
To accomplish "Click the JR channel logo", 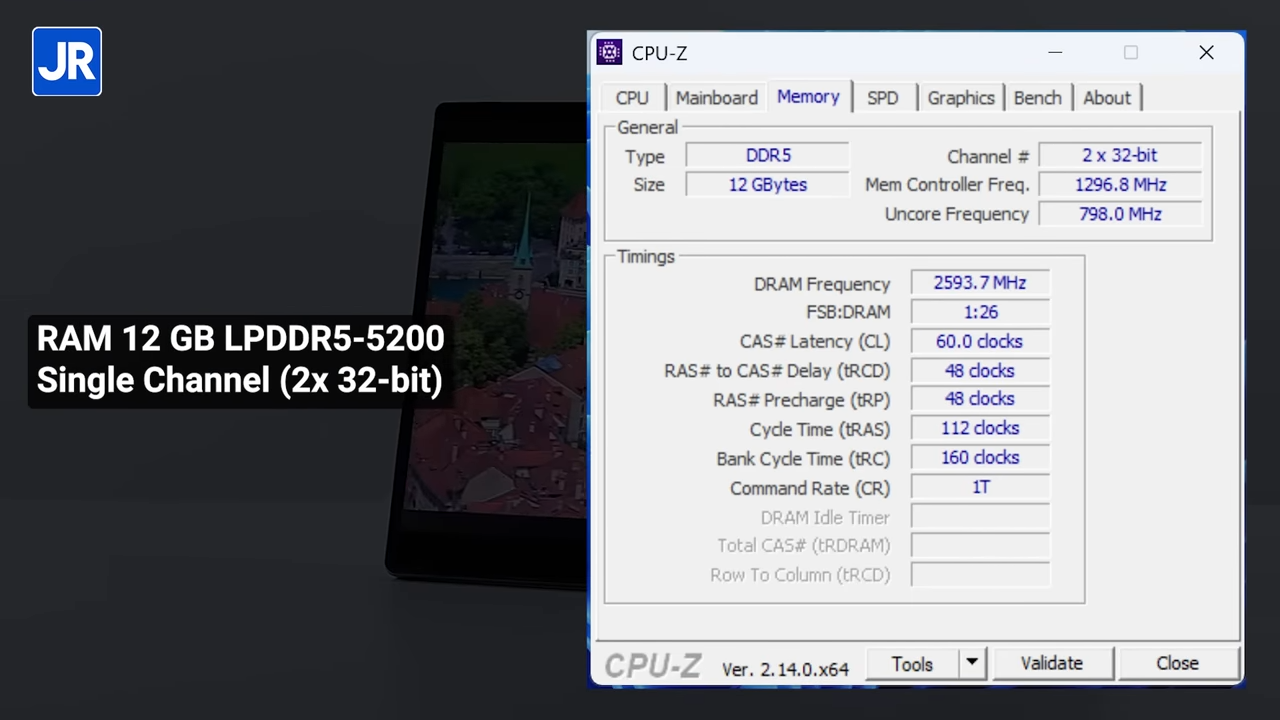I will click(x=67, y=62).
